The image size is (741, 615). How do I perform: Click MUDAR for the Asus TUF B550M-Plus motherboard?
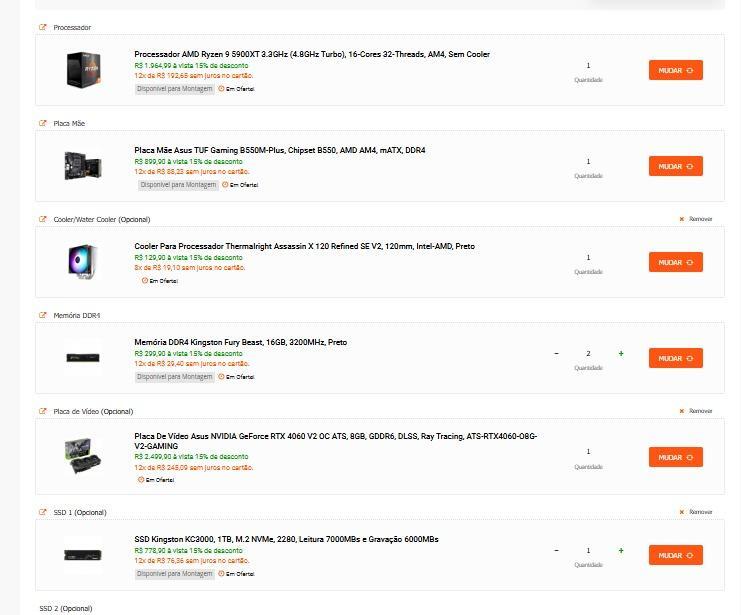point(676,166)
